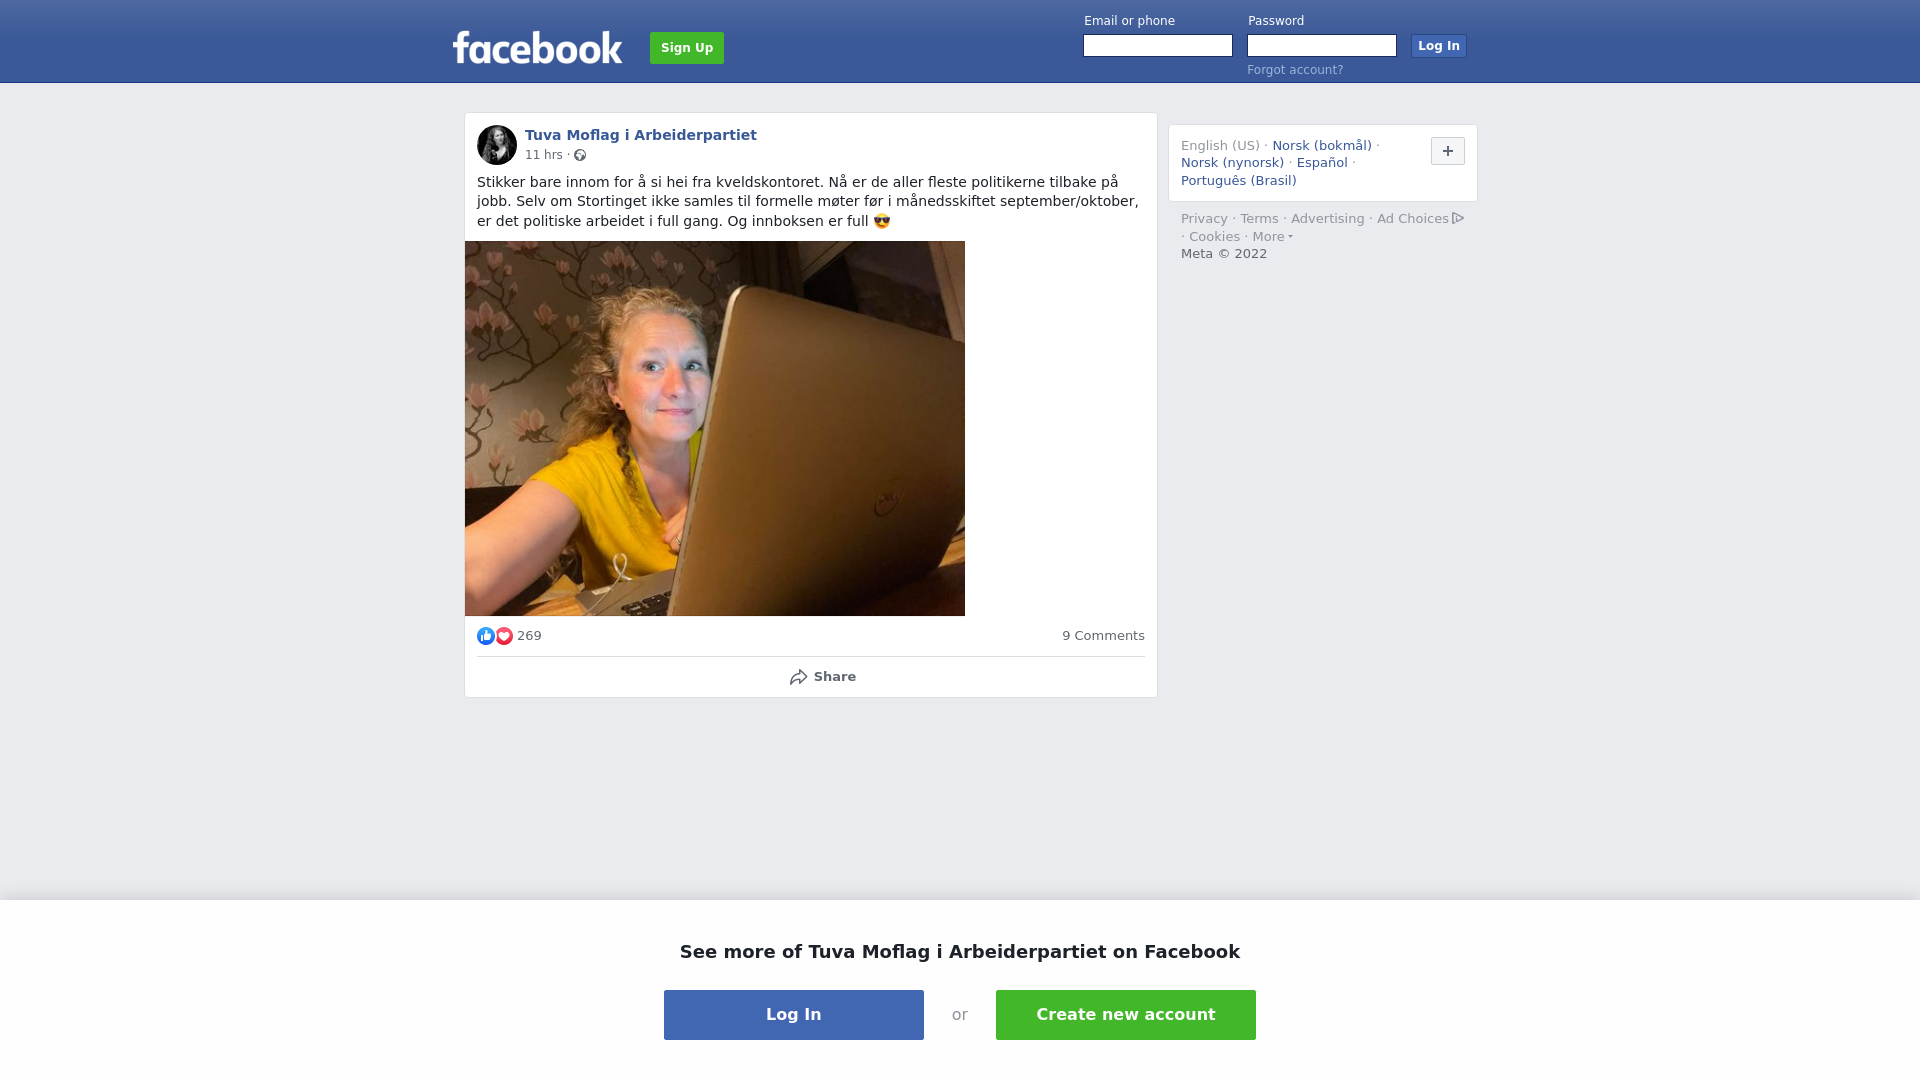
Task: Click the Share arrow icon below the post
Action: (x=798, y=677)
